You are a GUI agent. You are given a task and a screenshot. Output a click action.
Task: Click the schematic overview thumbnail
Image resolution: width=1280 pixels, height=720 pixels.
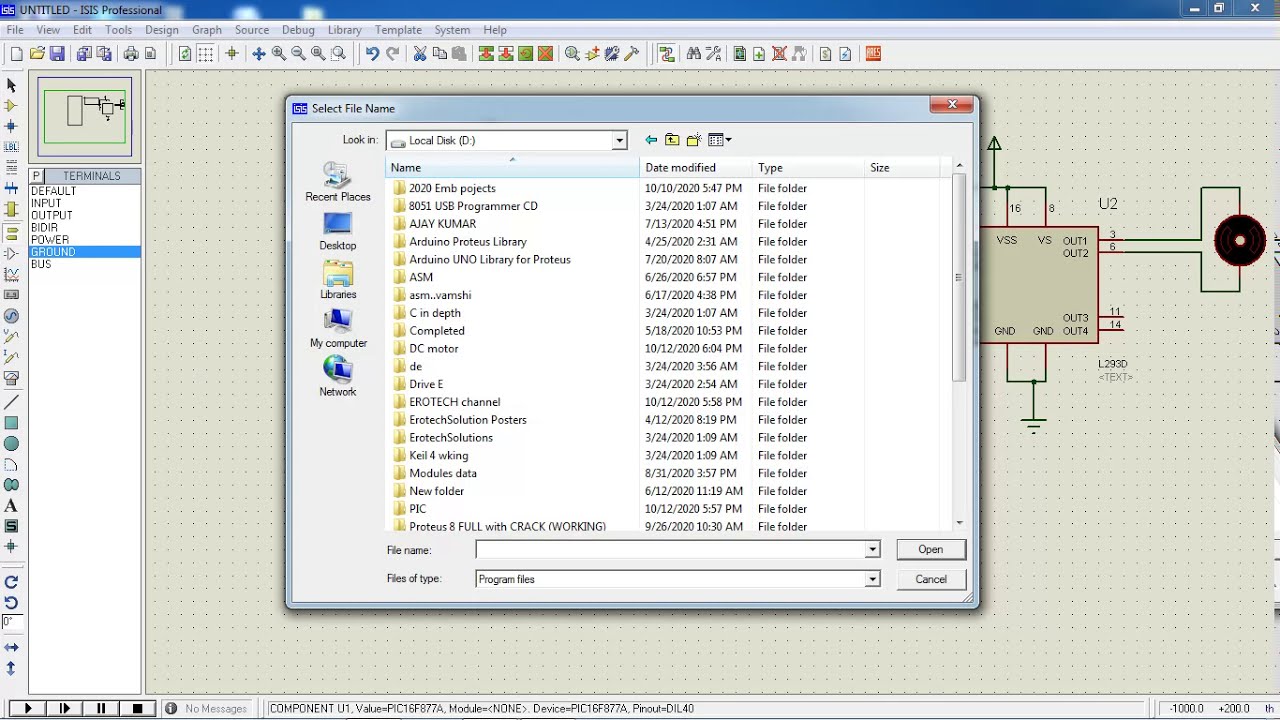pyautogui.click(x=85, y=116)
